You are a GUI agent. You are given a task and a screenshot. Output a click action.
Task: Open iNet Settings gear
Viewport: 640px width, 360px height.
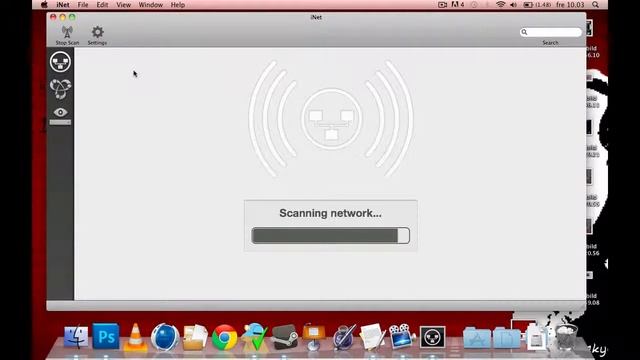pyautogui.click(x=97, y=32)
